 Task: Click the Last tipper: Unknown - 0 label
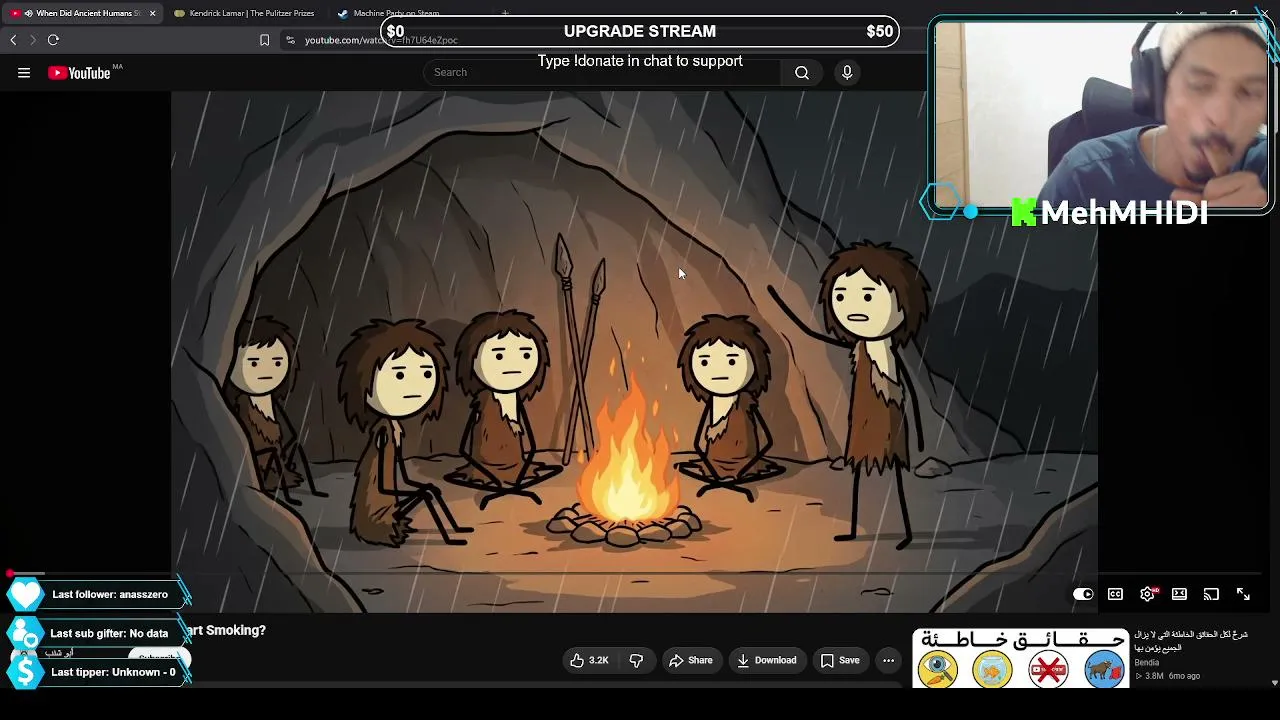coord(113,672)
